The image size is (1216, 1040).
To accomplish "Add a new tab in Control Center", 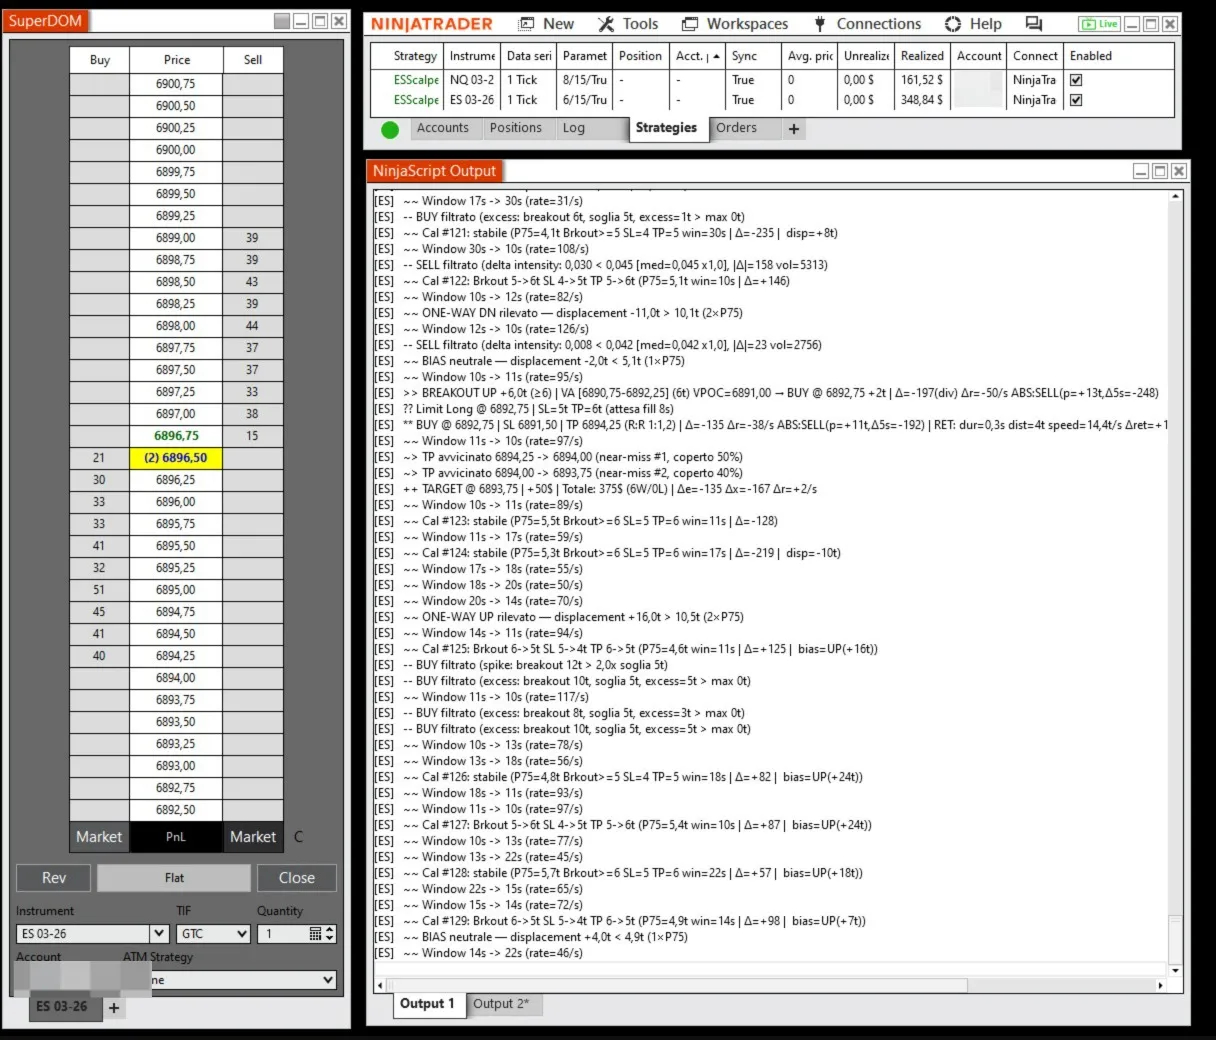I will pos(794,129).
